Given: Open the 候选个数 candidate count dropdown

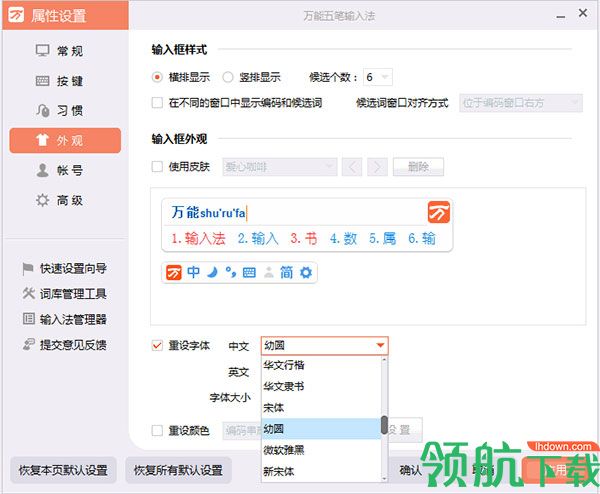Looking at the screenshot, I should coord(377,77).
